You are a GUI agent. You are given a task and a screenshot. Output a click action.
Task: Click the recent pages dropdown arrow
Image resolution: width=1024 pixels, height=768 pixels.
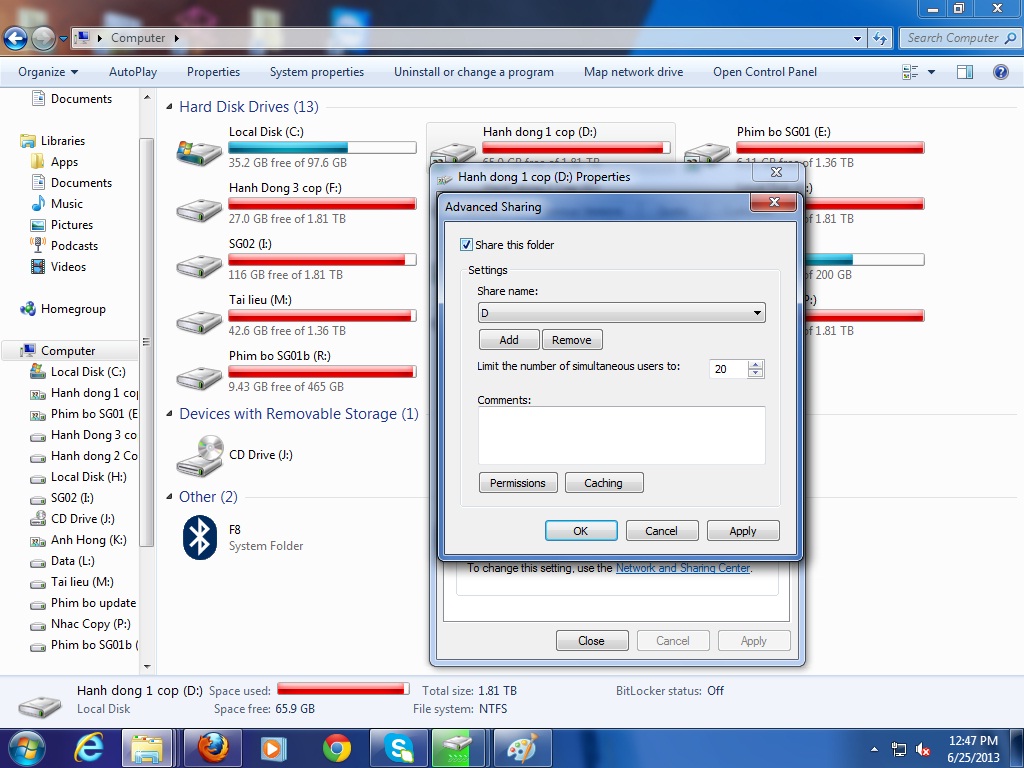click(63, 39)
